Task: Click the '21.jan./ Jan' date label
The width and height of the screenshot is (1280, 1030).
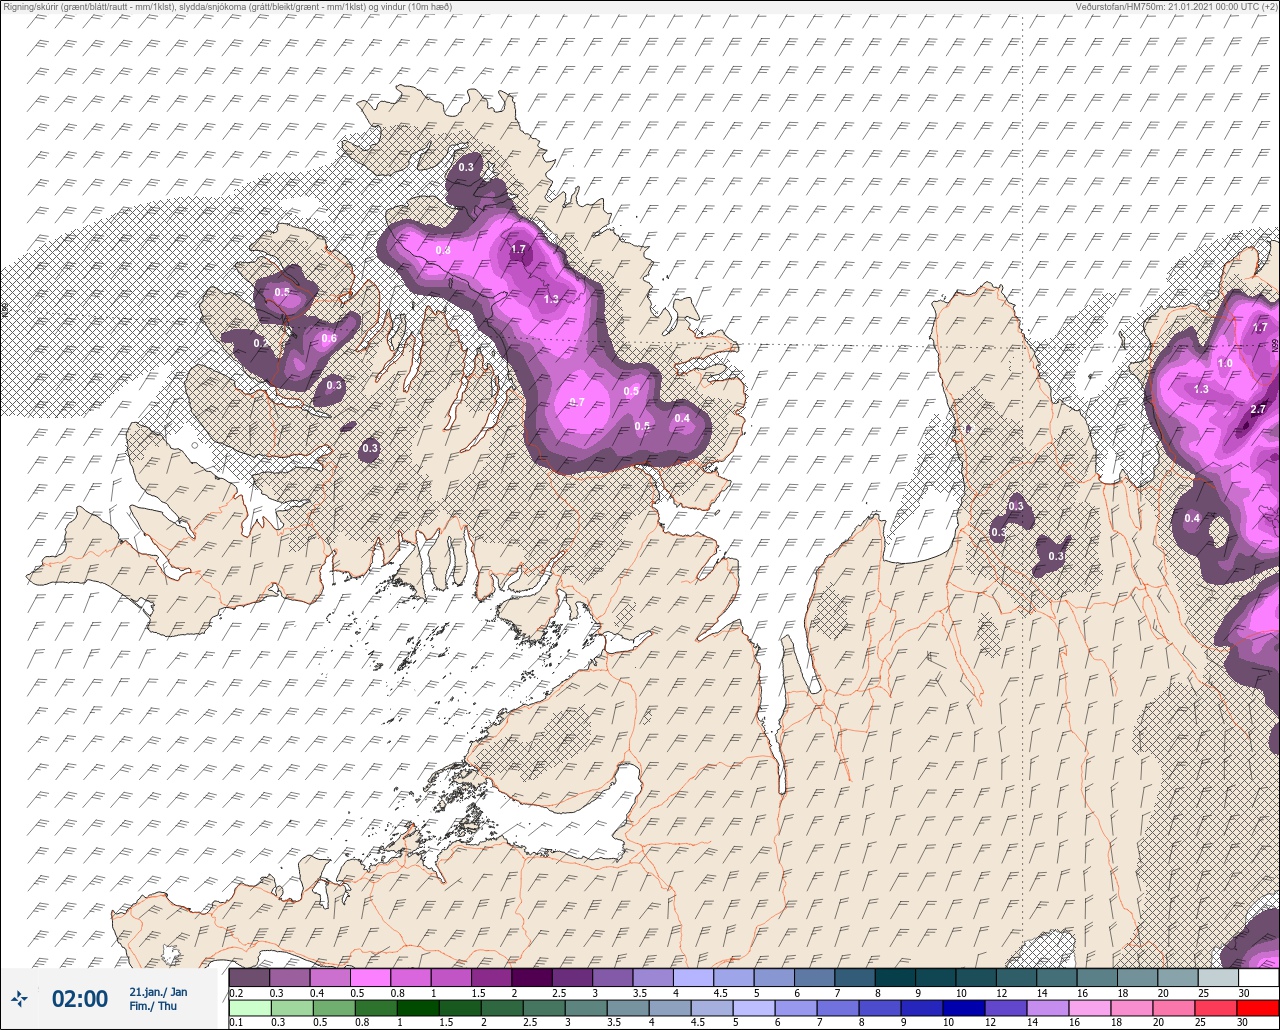Action: 158,992
